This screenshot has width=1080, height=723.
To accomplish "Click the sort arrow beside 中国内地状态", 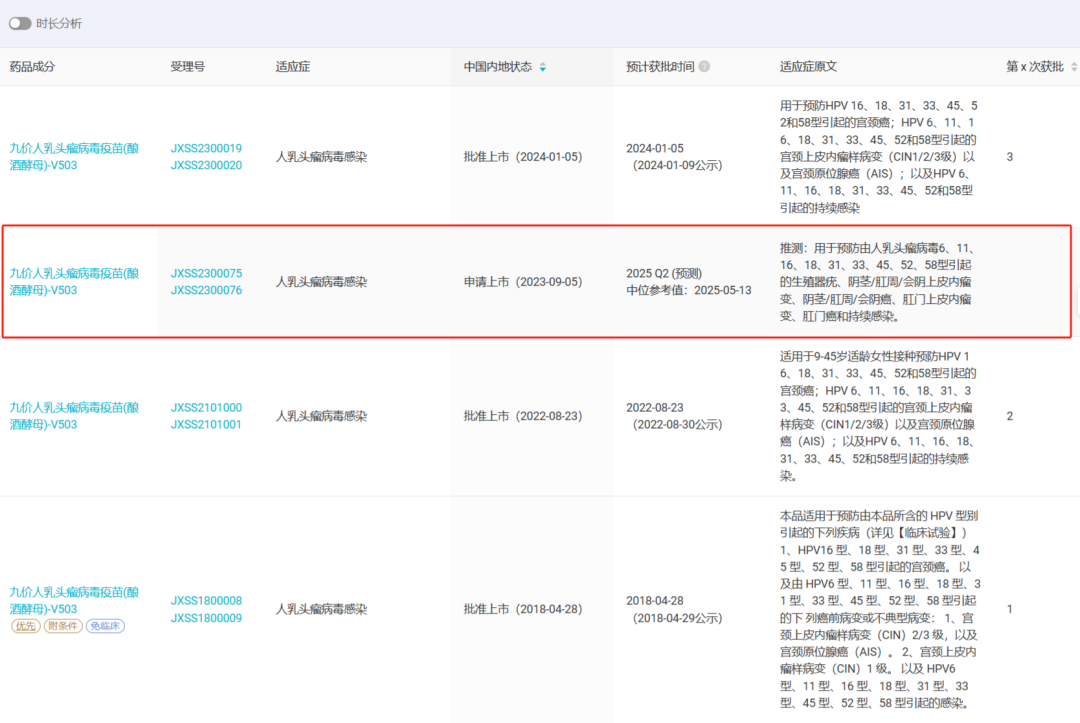I will (543, 67).
